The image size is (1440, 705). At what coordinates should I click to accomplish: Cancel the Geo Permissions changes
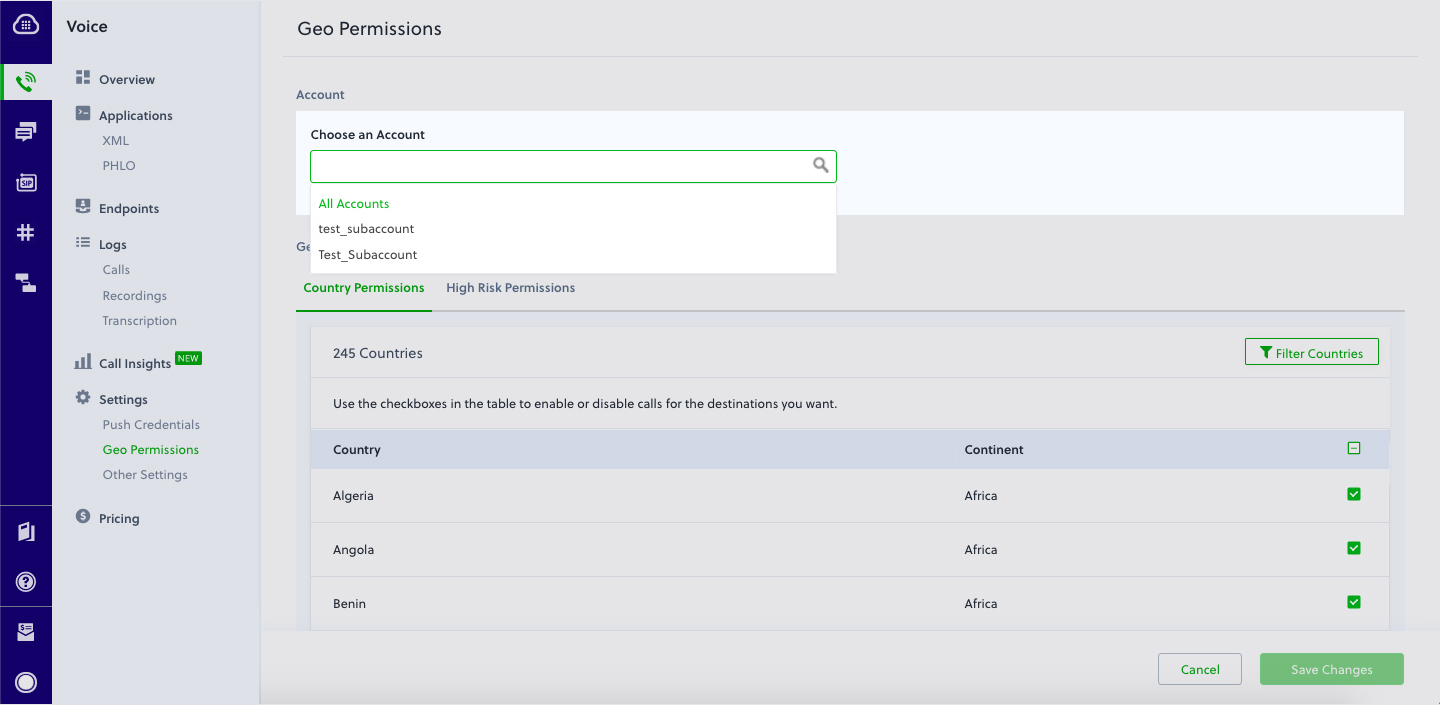point(1199,669)
